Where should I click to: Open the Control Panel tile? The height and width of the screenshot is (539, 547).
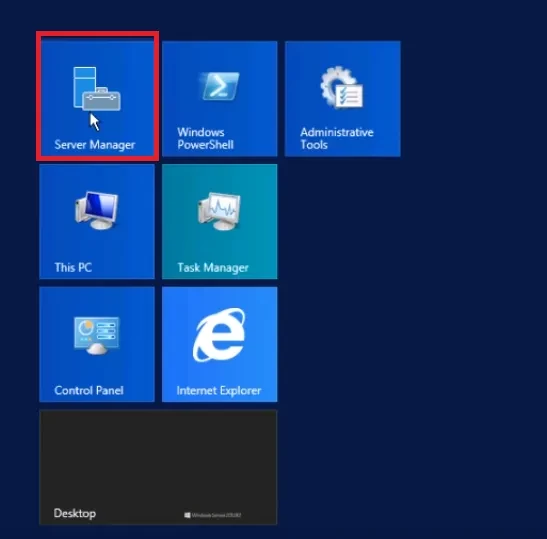tap(97, 344)
